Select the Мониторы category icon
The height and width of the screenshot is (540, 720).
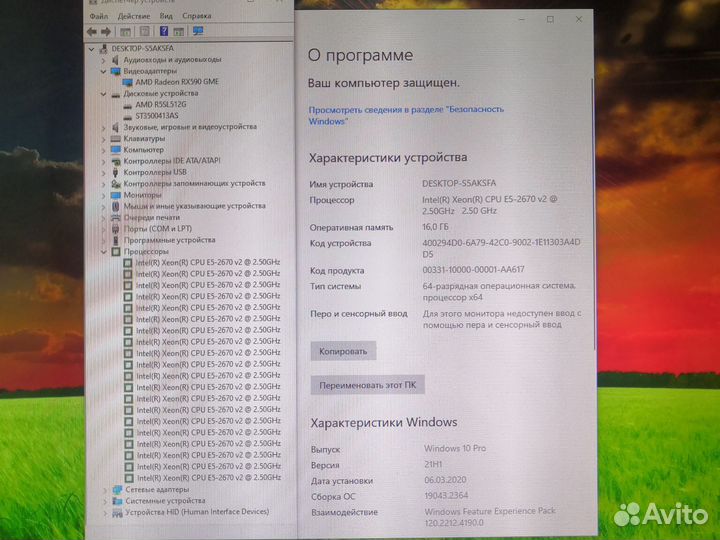[116, 195]
